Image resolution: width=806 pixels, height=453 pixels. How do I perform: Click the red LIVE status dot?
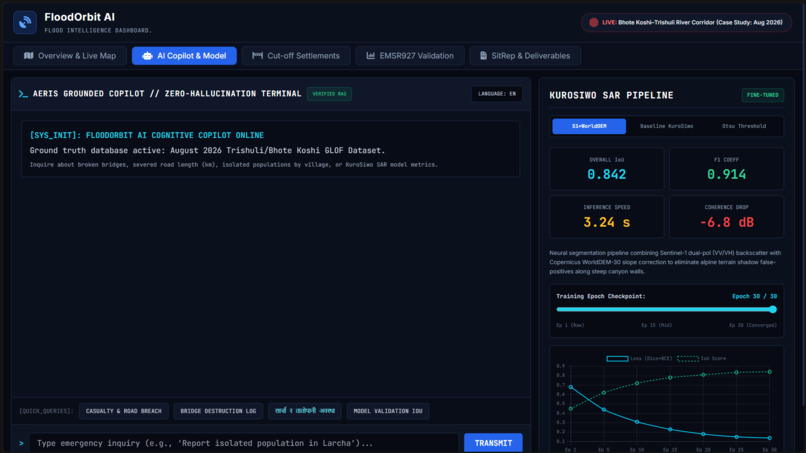pos(594,23)
